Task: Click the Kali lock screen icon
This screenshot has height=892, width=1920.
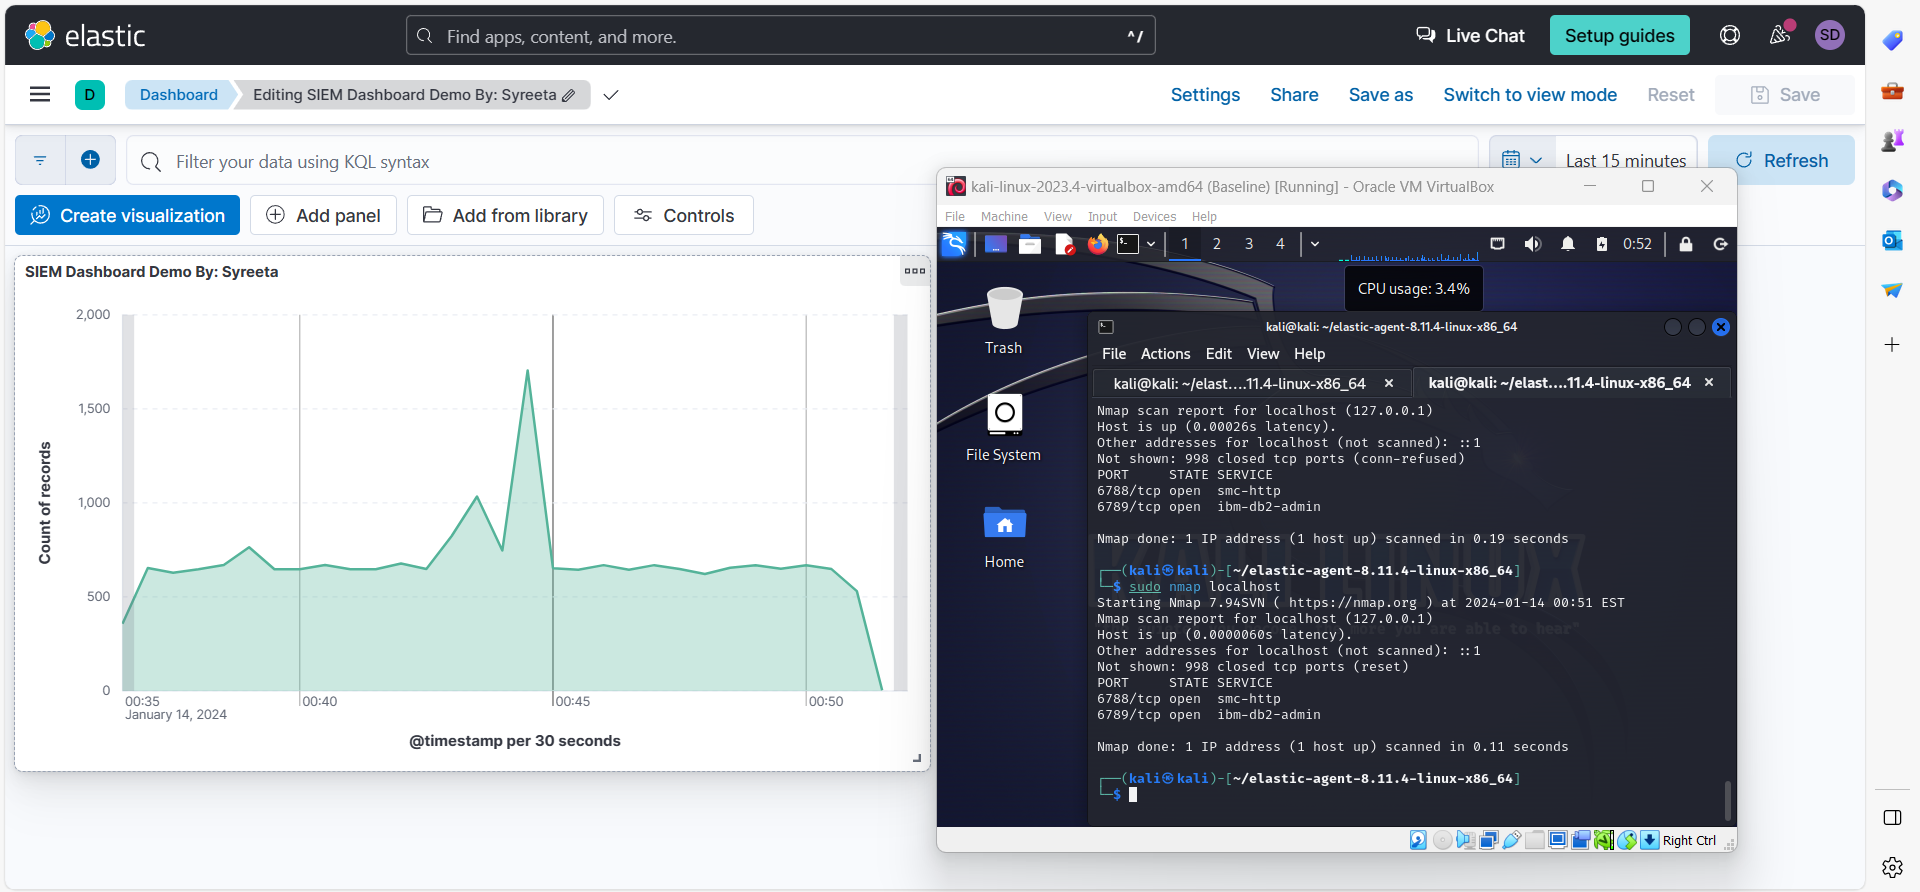Action: pyautogui.click(x=1686, y=244)
